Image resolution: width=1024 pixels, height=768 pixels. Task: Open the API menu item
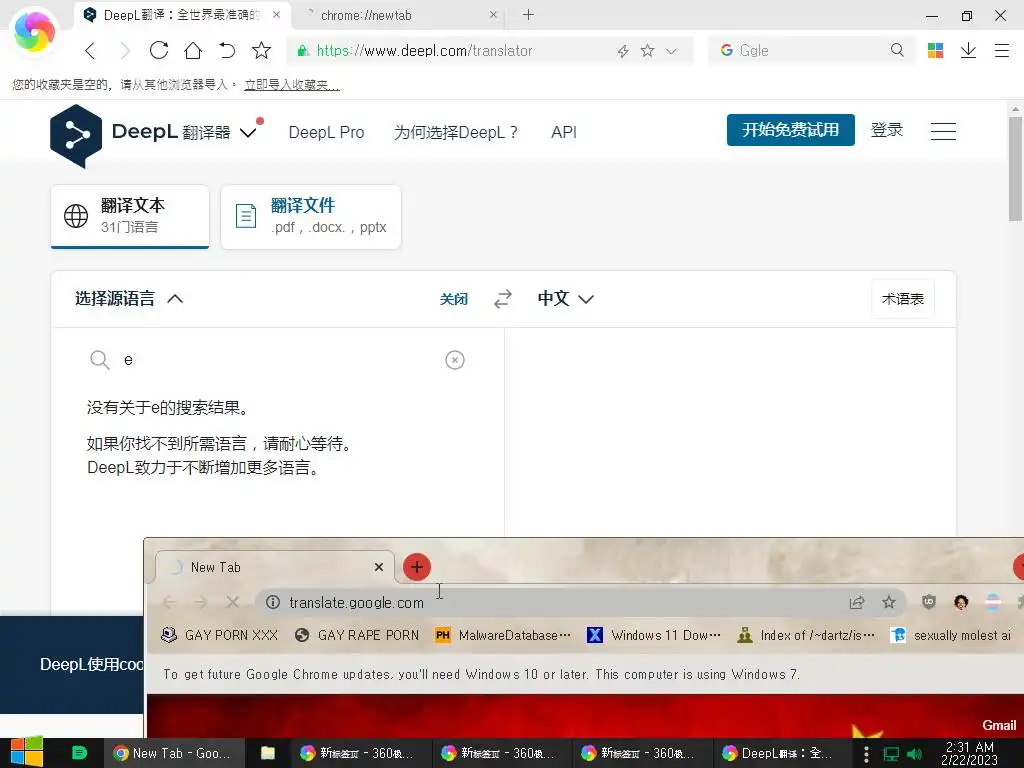(x=564, y=133)
